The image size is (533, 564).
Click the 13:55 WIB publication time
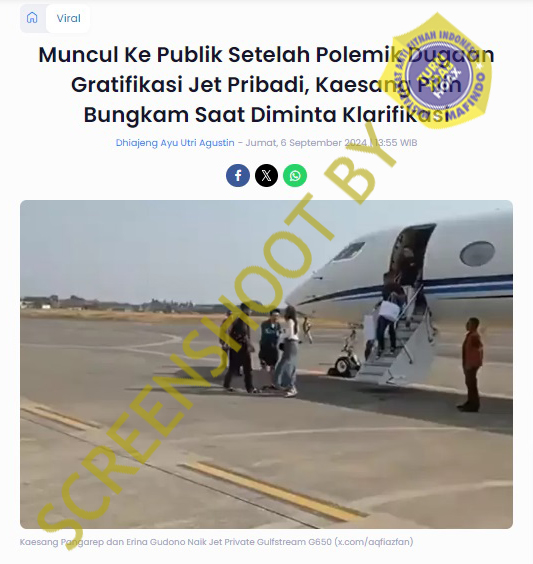pyautogui.click(x=396, y=143)
